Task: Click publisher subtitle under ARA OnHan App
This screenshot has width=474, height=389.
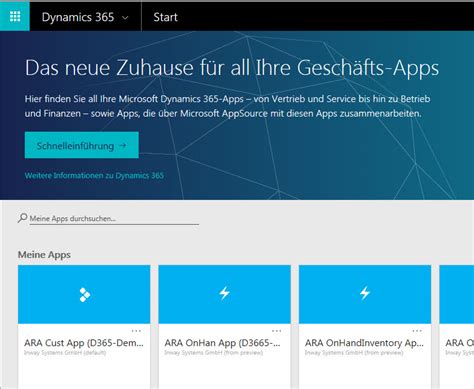Action: (x=214, y=352)
